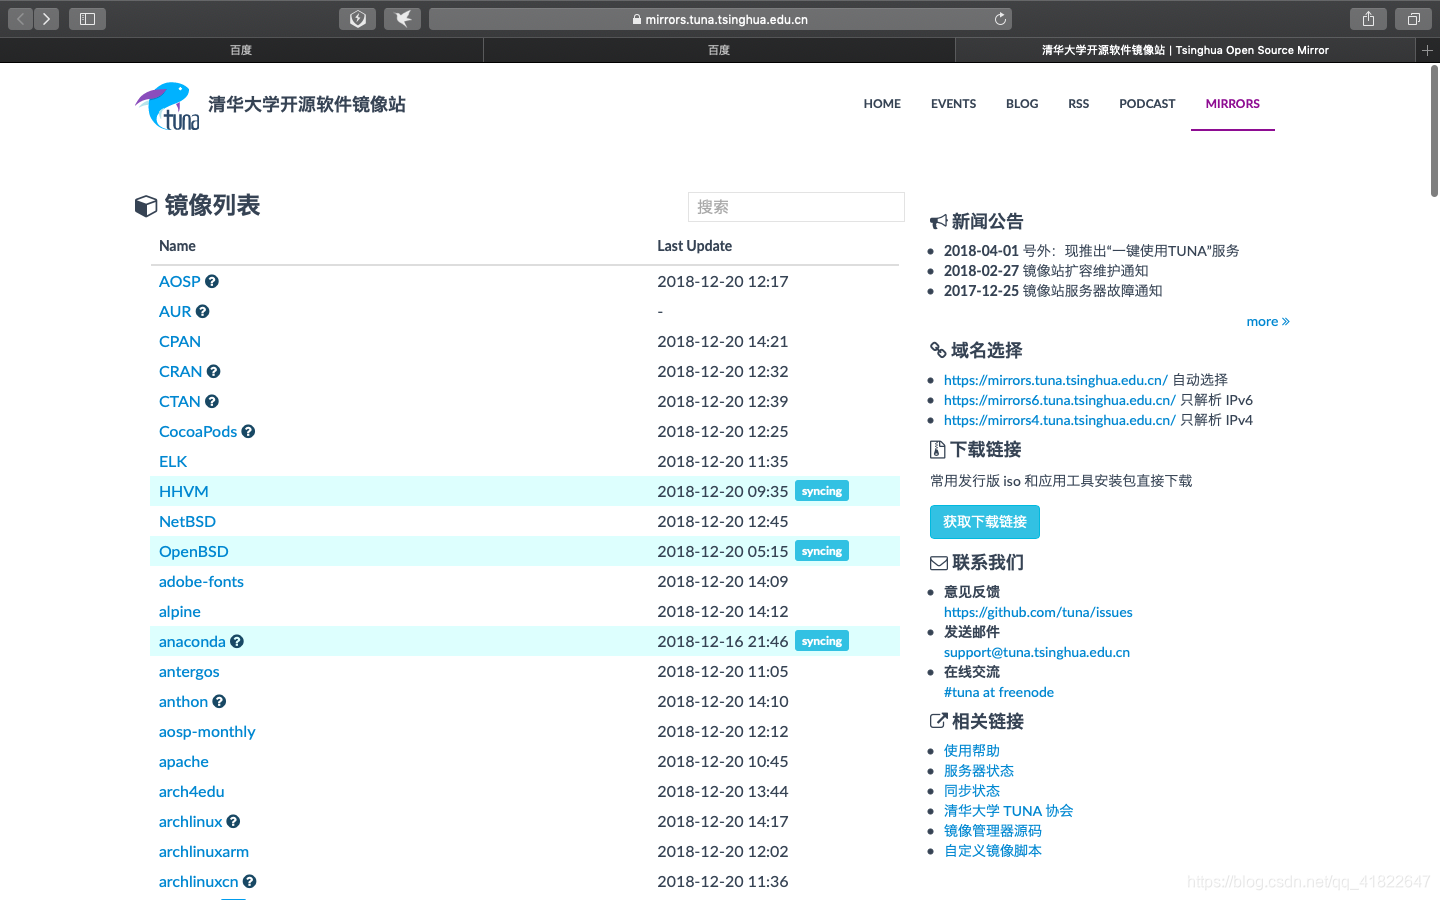Open the alpine mirror link

(180, 612)
